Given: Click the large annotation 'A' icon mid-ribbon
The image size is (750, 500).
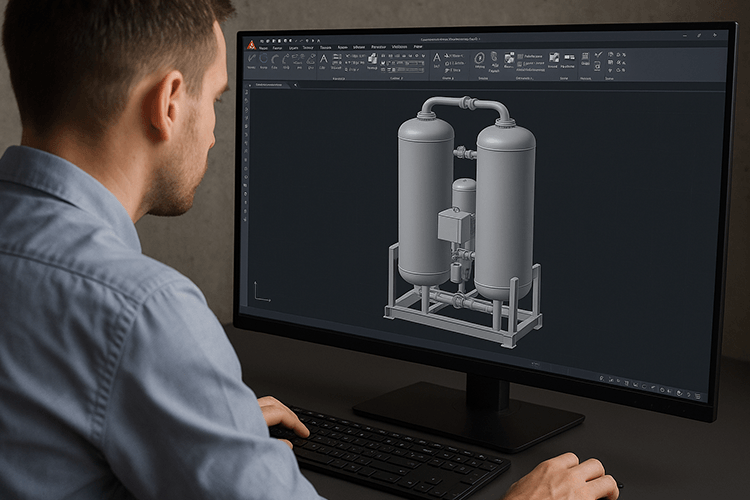Looking at the screenshot, I should tap(437, 59).
